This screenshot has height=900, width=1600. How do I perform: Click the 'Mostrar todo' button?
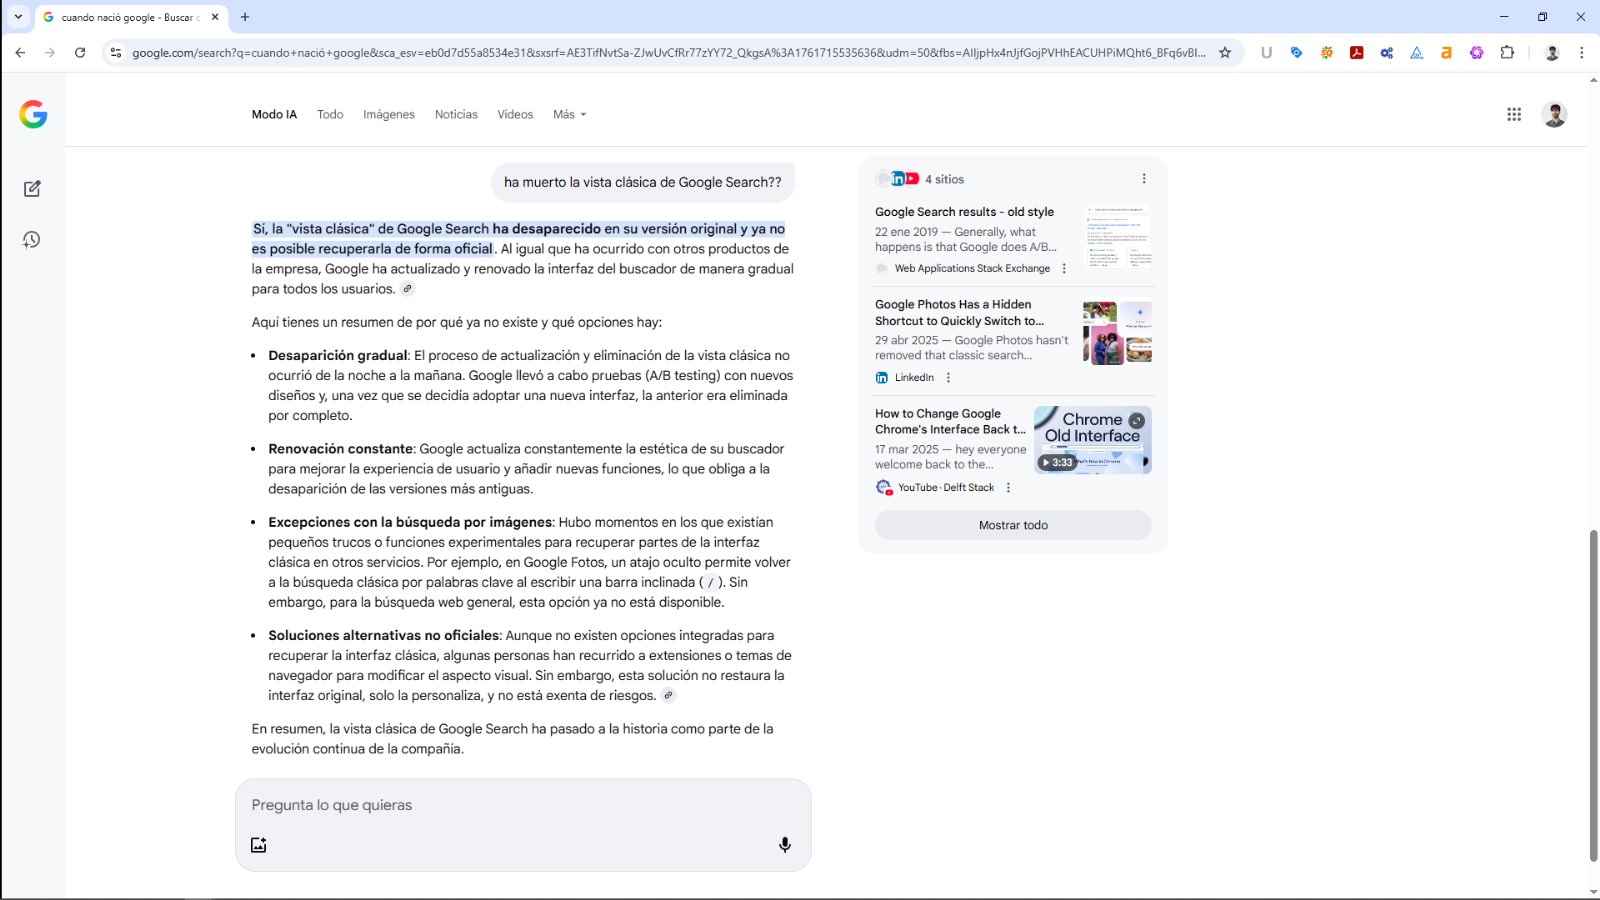coord(1013,525)
